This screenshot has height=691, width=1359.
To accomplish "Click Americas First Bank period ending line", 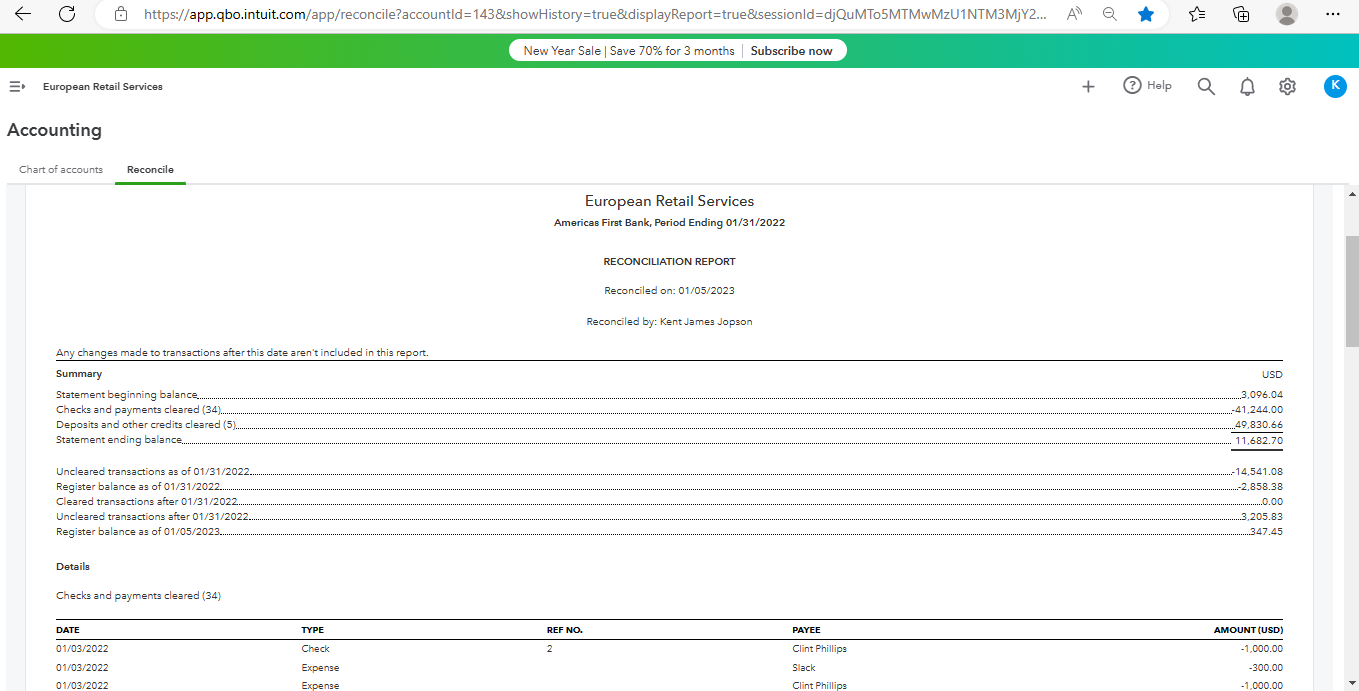I will click(x=669, y=223).
